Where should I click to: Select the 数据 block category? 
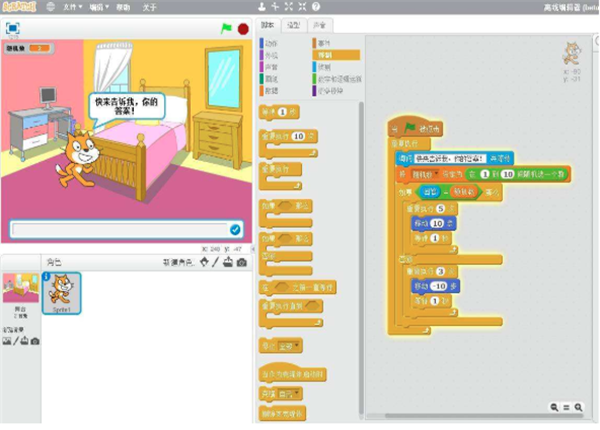pos(269,91)
